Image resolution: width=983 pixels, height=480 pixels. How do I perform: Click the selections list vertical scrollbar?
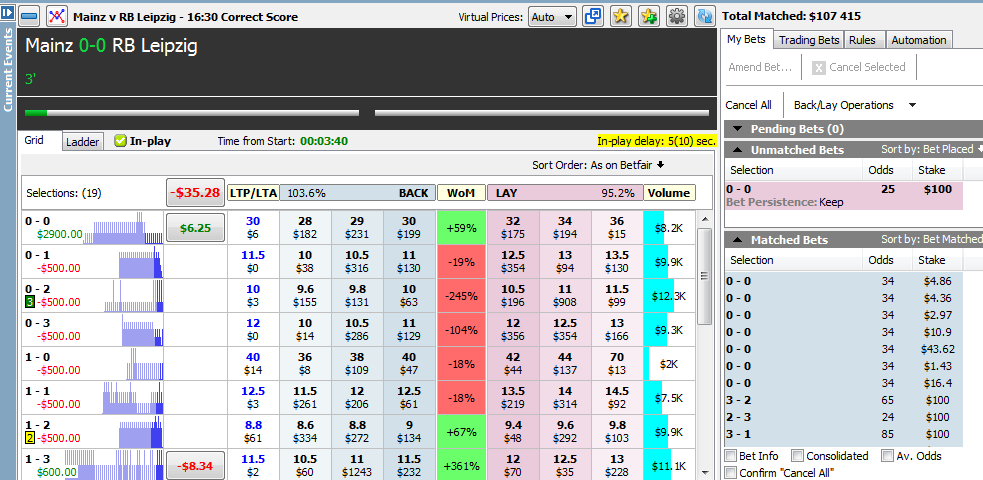pos(704,276)
